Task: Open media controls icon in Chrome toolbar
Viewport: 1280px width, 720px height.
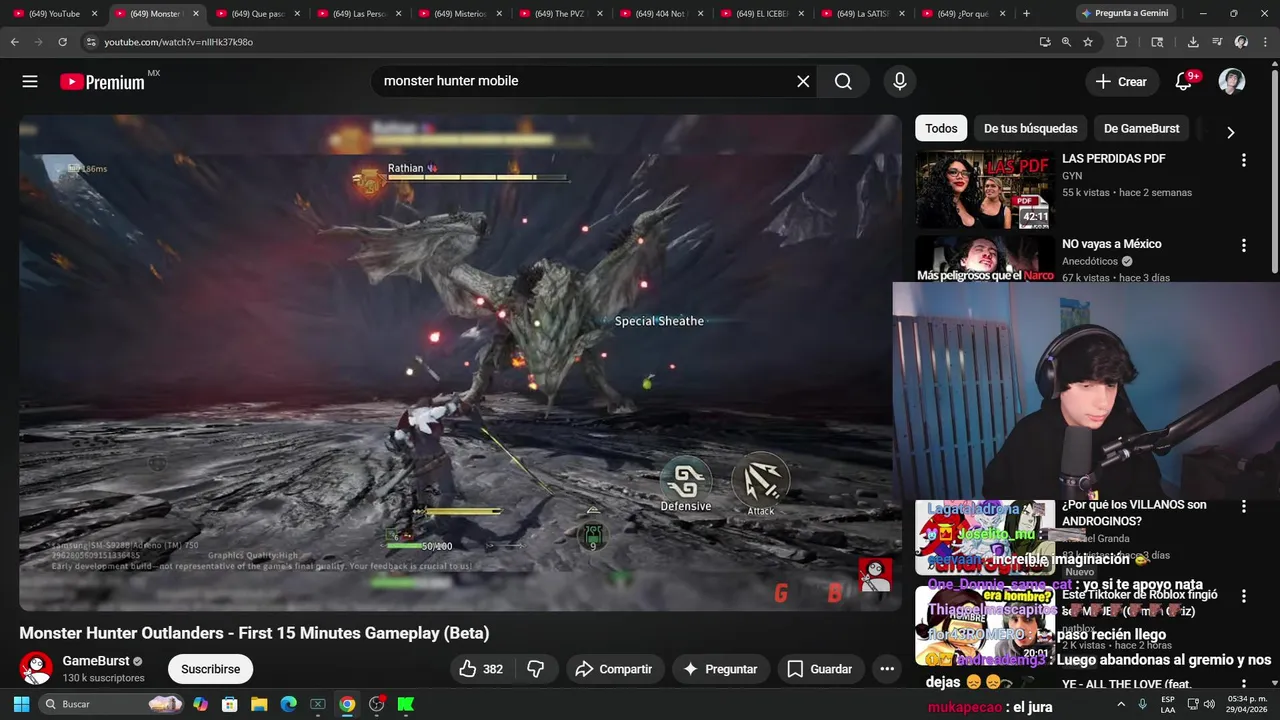Action: tap(1217, 42)
